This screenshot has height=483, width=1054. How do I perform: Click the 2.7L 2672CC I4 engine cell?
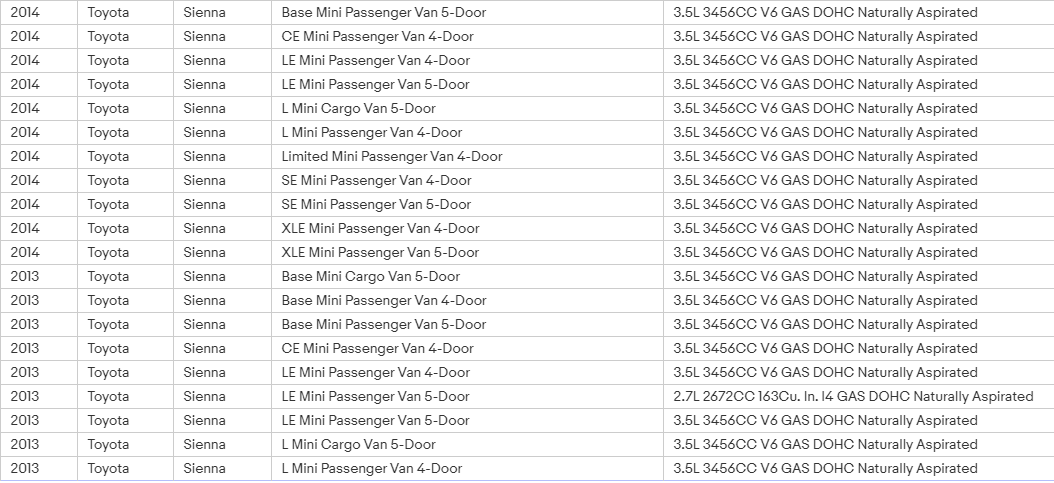click(x=858, y=396)
